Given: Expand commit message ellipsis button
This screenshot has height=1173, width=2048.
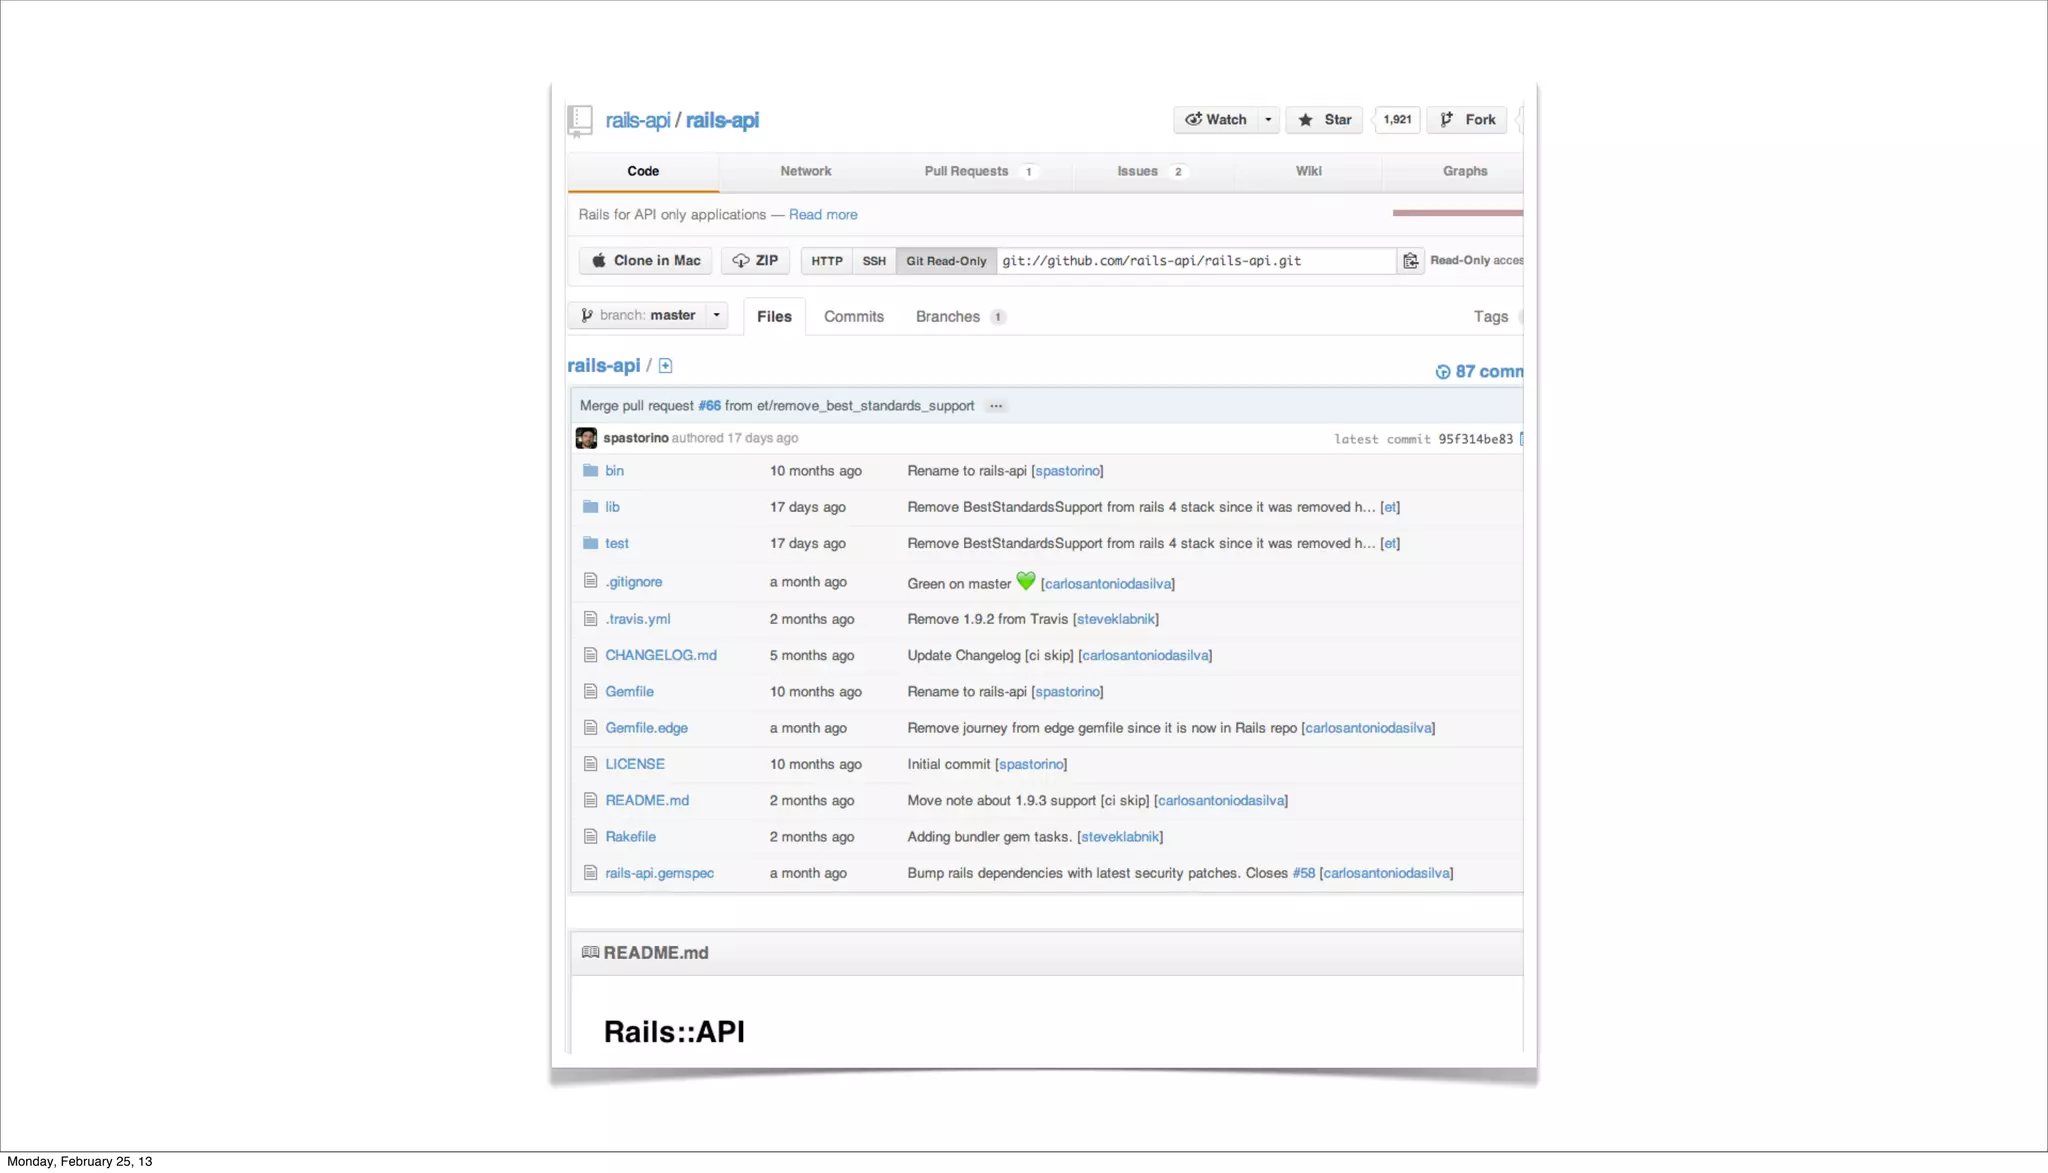Looking at the screenshot, I should pyautogui.click(x=996, y=406).
